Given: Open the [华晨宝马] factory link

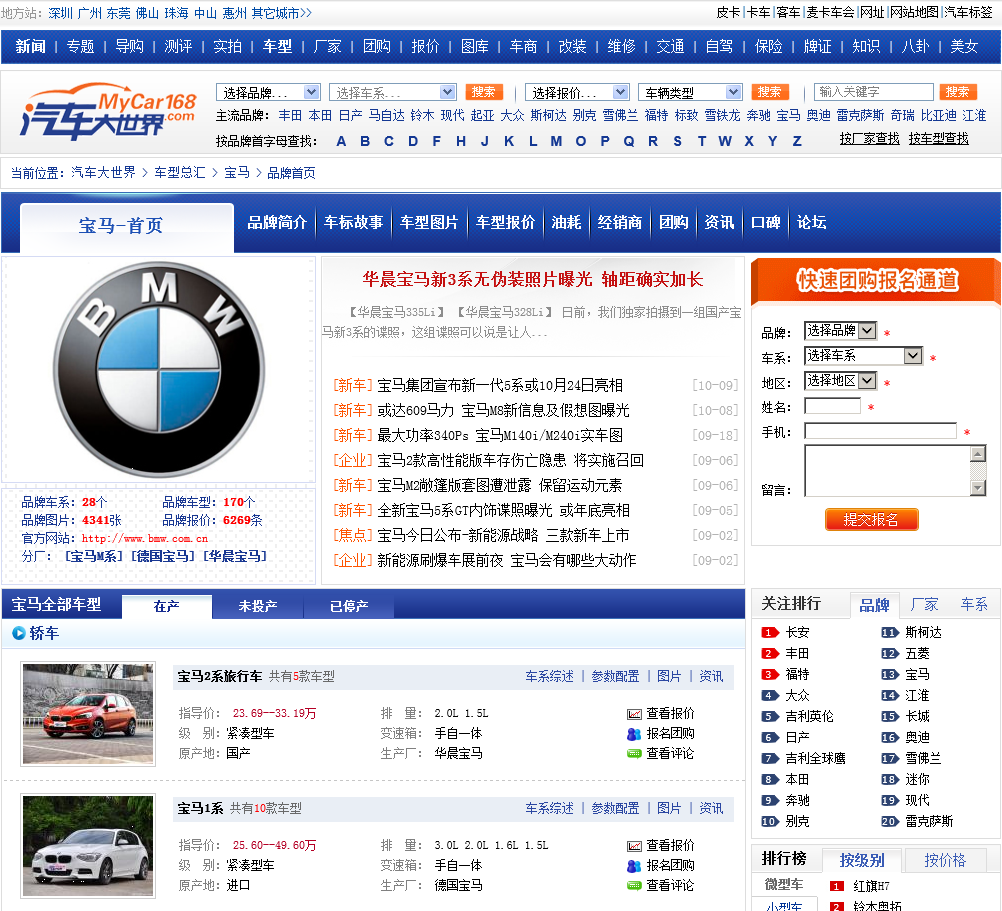Looking at the screenshot, I should tap(235, 556).
